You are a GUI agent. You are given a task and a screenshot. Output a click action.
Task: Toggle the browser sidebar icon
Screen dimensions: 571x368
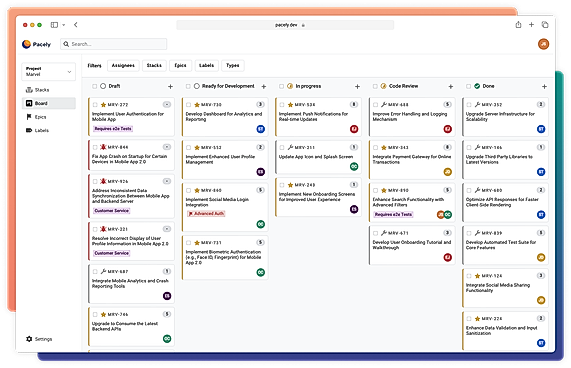tap(54, 25)
